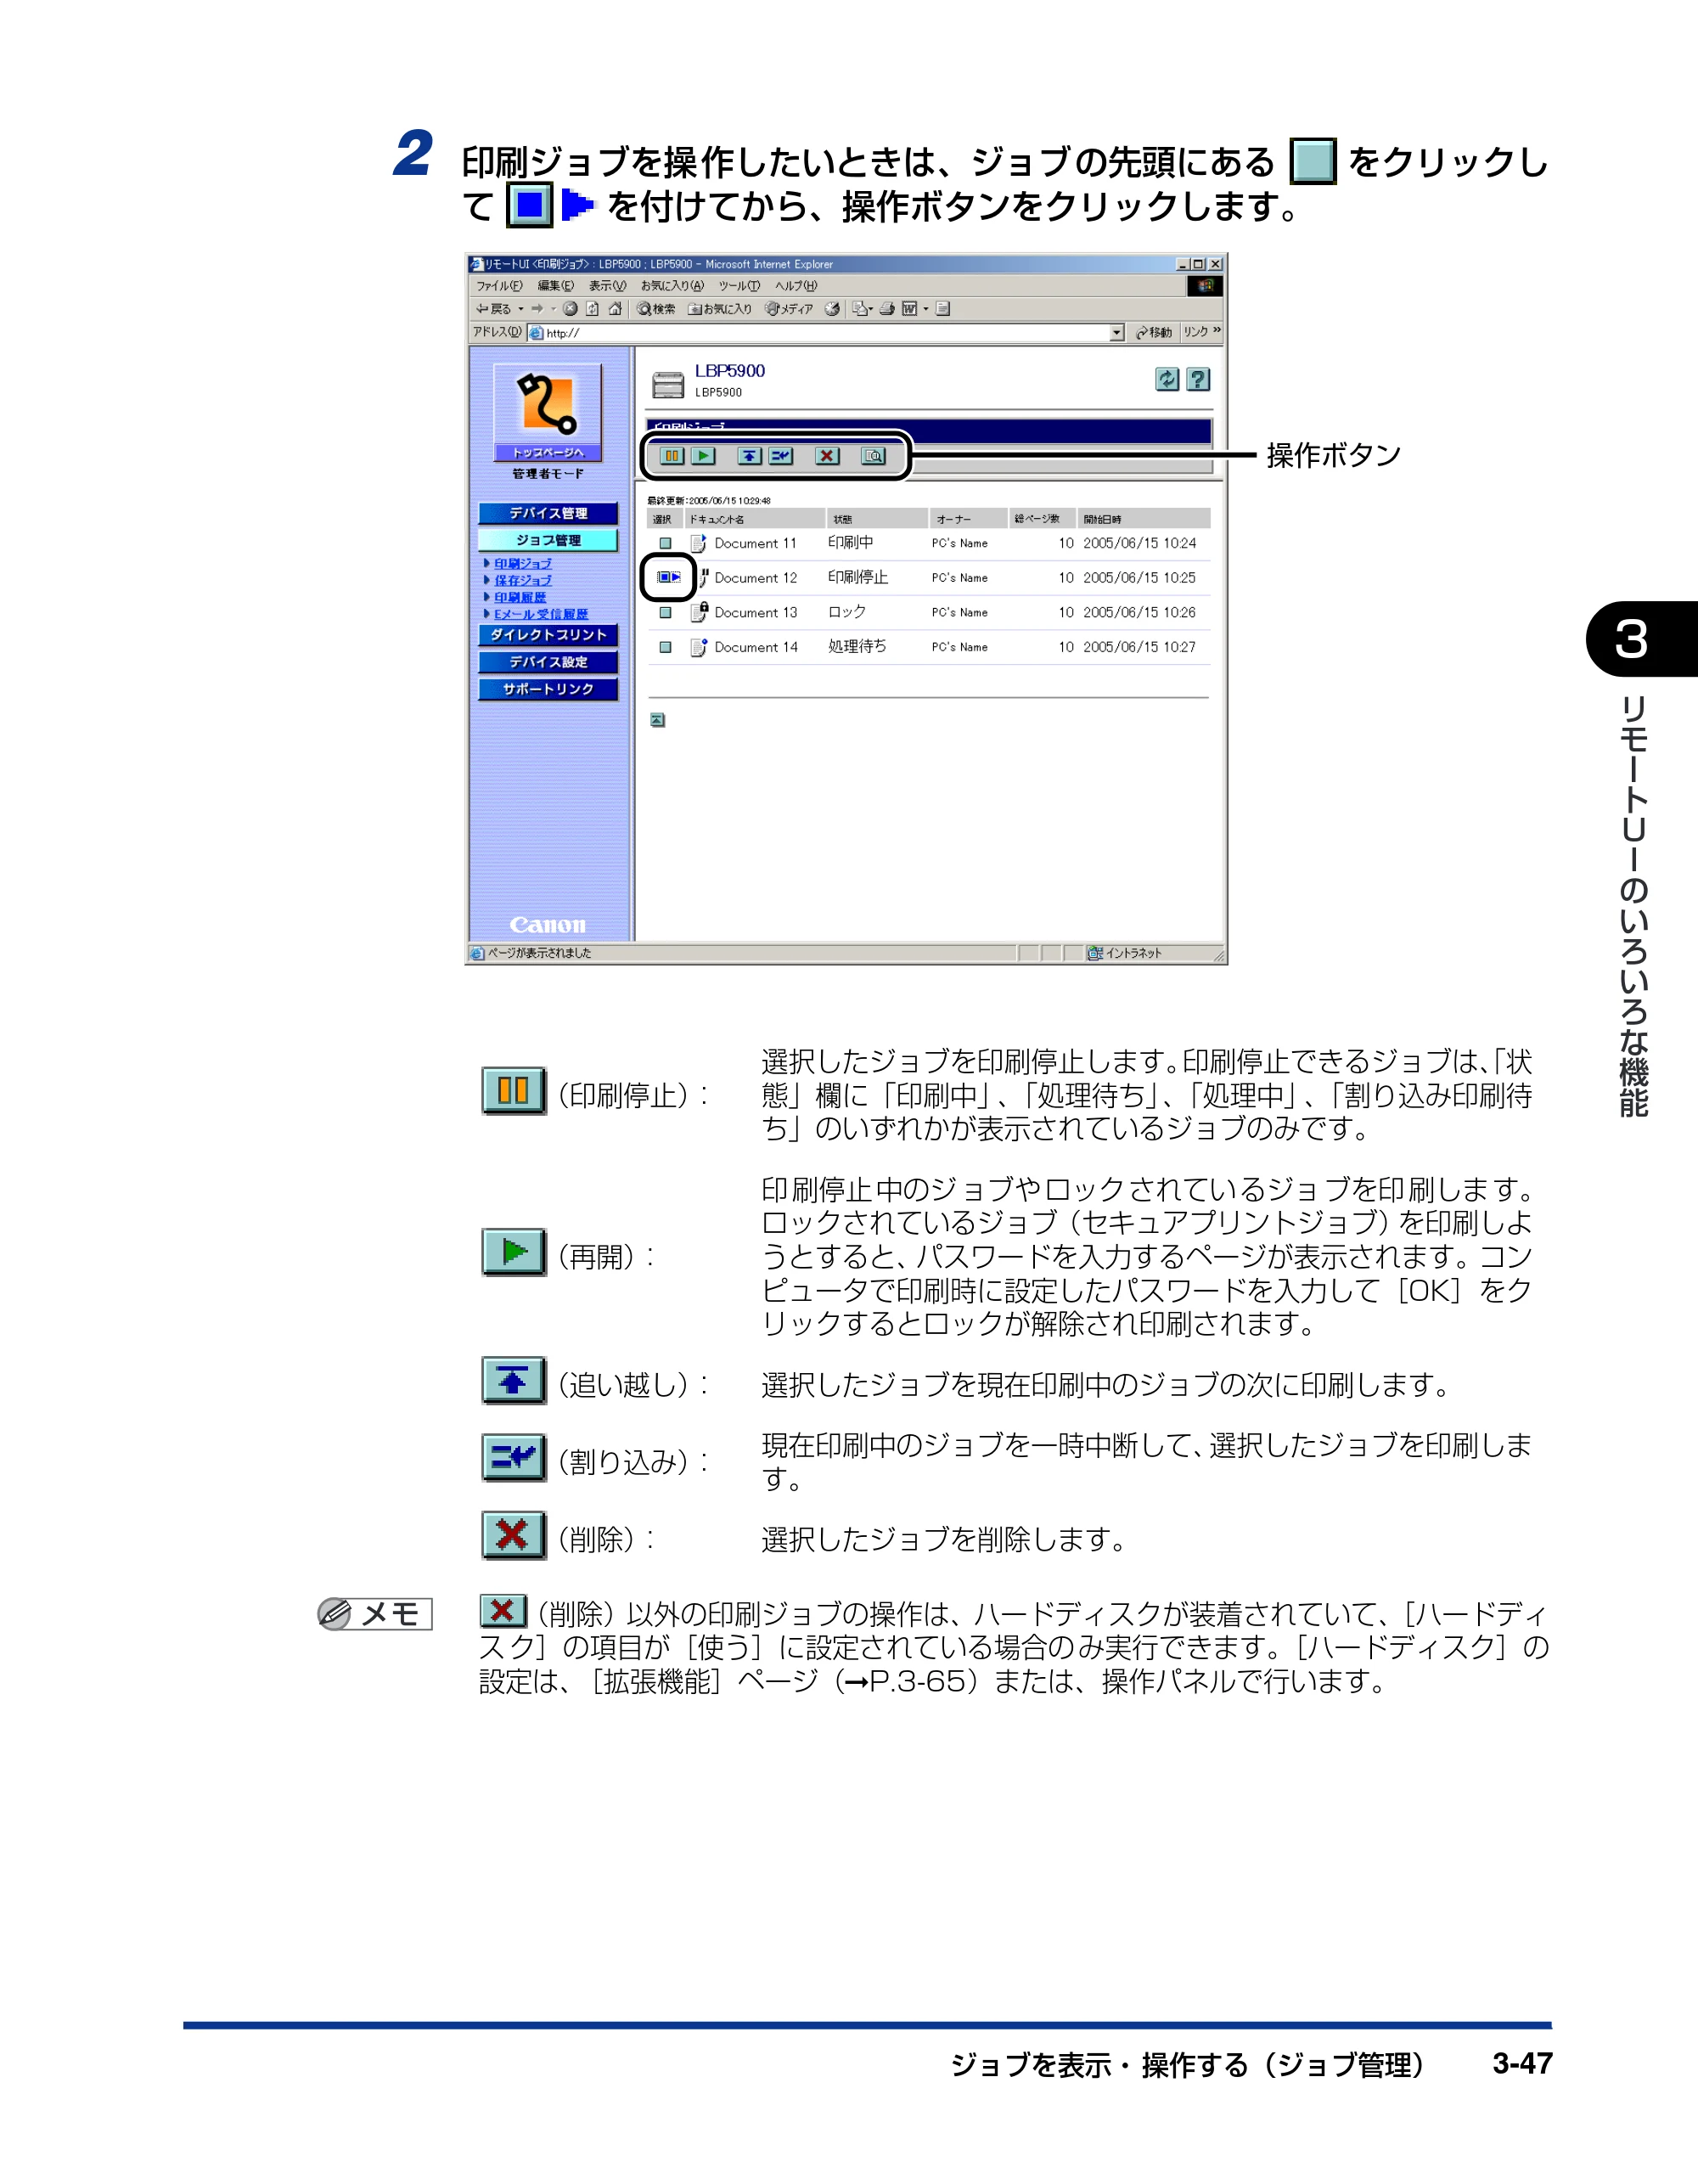Open the 印刷ジョブ link in sidebar
Image resolution: width=1698 pixels, height=2184 pixels.
pyautogui.click(x=522, y=564)
